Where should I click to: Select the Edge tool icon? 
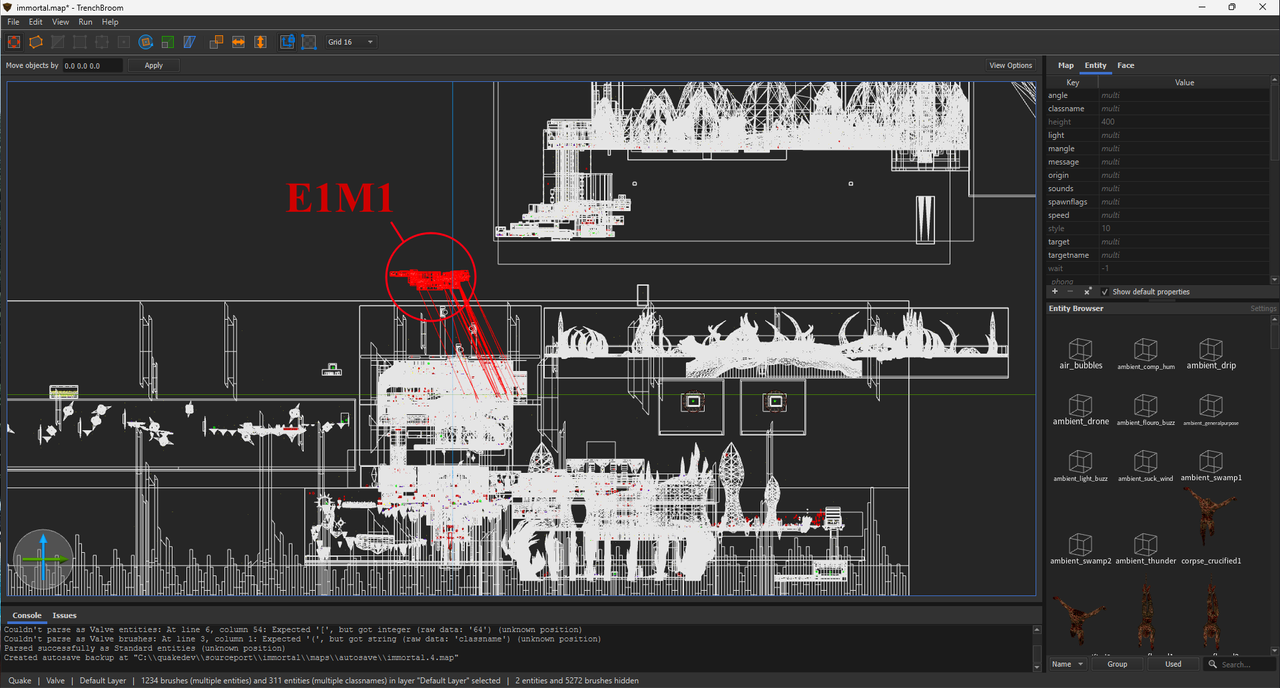[x=102, y=42]
